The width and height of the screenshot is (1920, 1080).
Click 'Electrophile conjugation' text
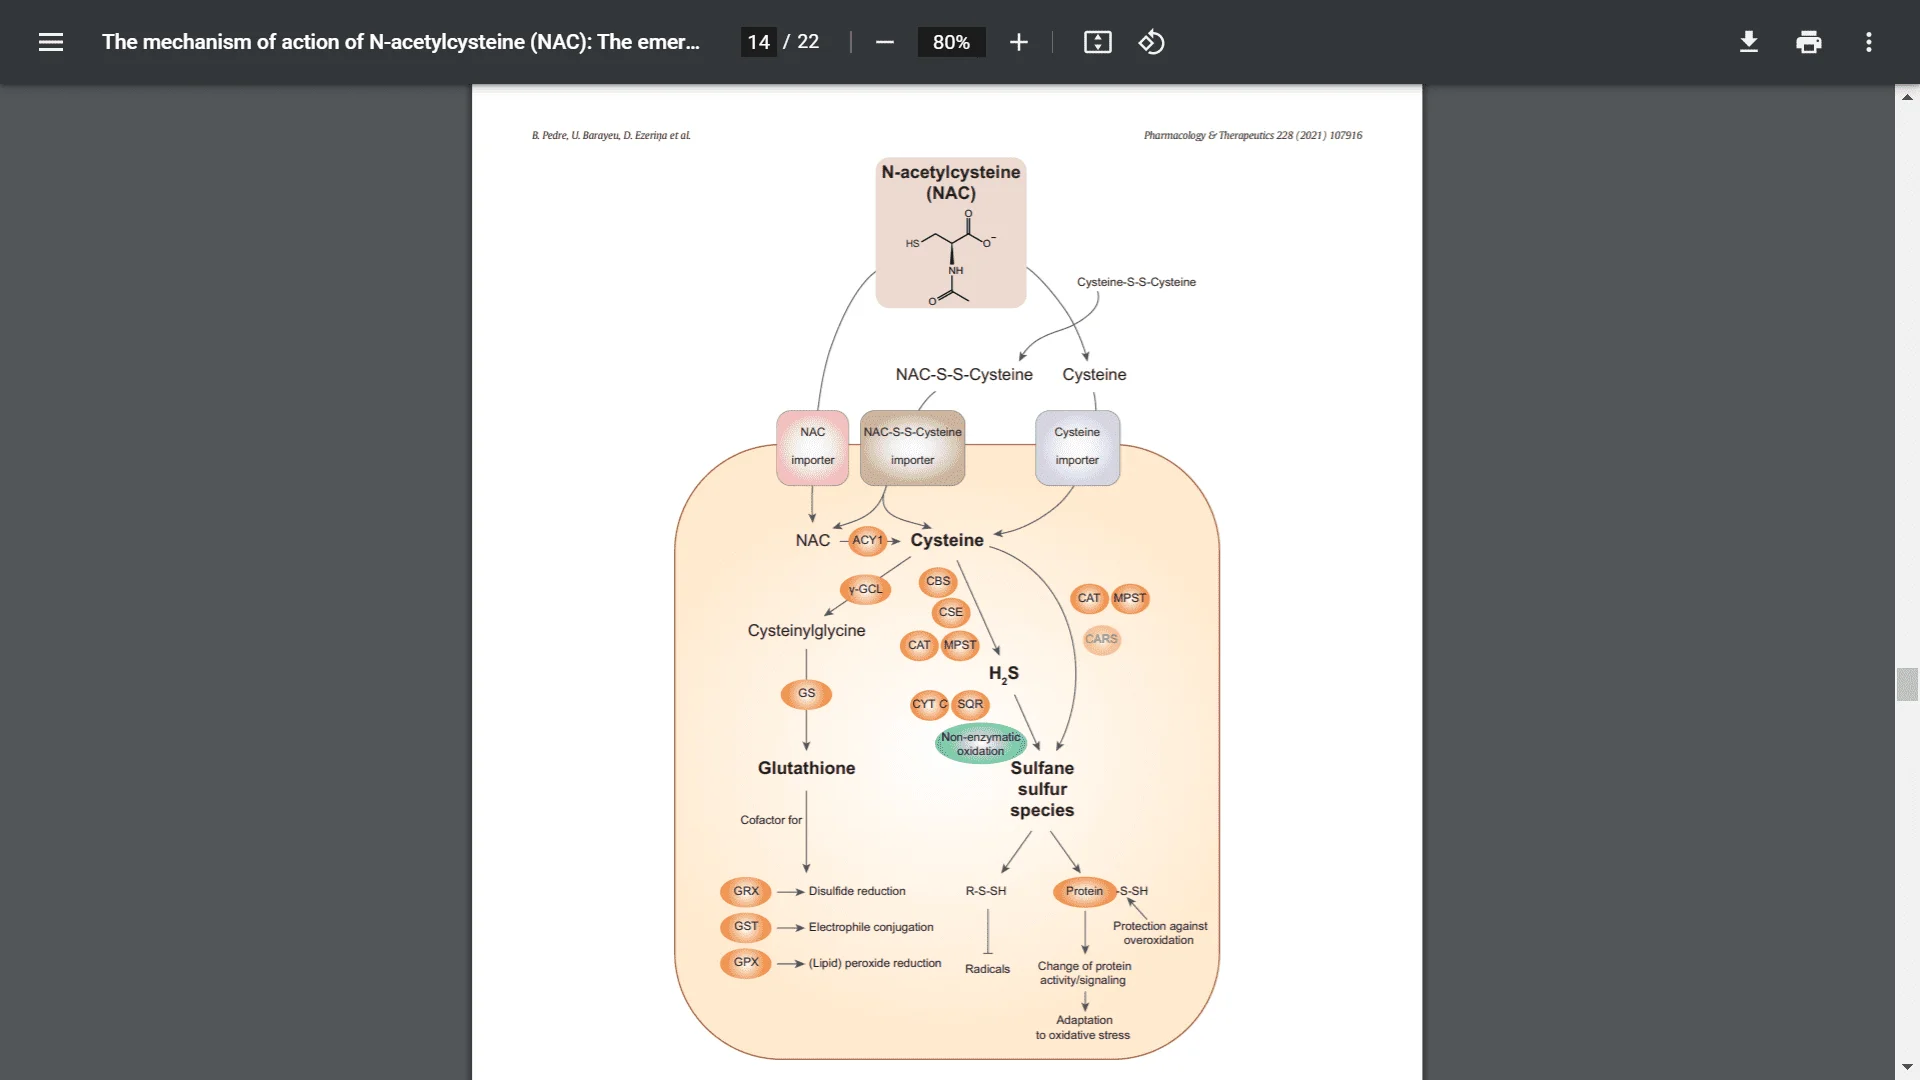click(871, 927)
